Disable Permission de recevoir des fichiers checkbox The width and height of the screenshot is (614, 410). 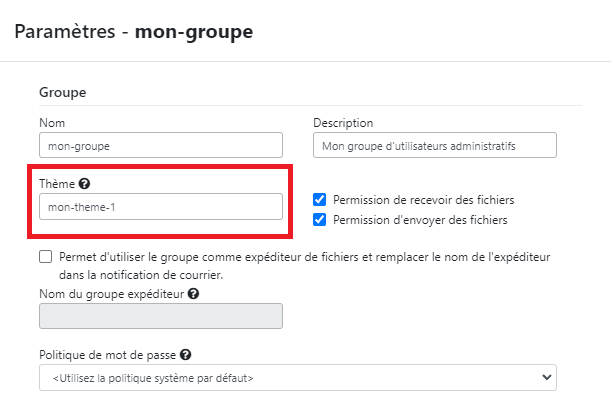[x=320, y=200]
